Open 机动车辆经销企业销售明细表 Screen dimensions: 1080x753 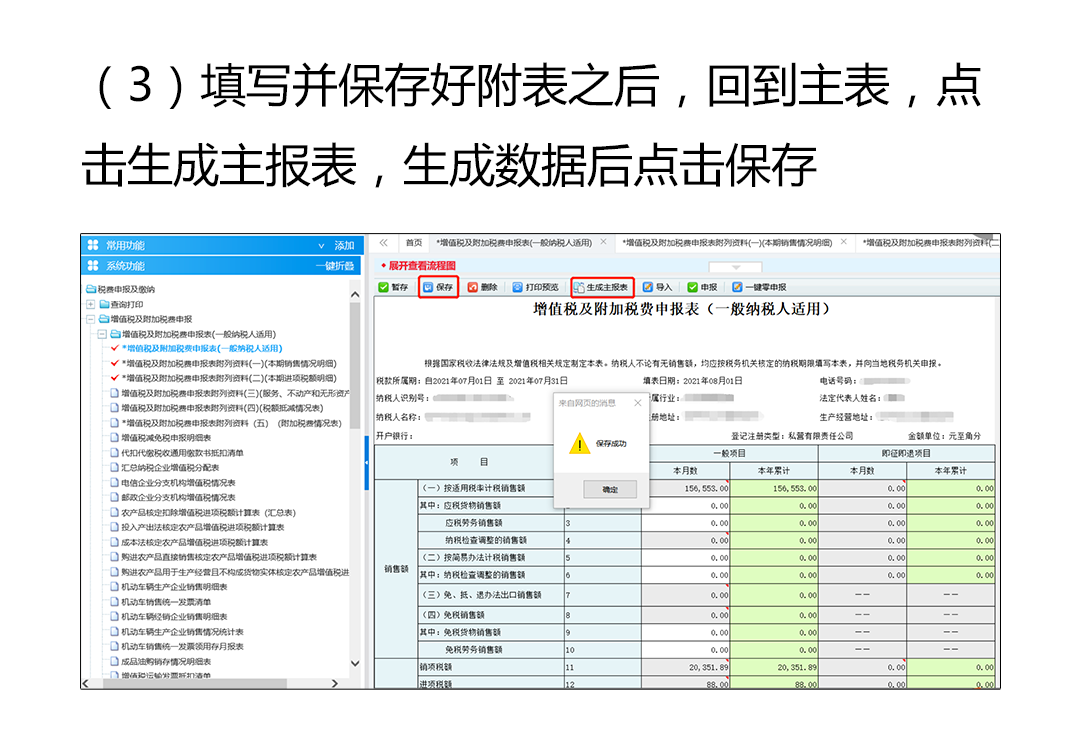174,617
